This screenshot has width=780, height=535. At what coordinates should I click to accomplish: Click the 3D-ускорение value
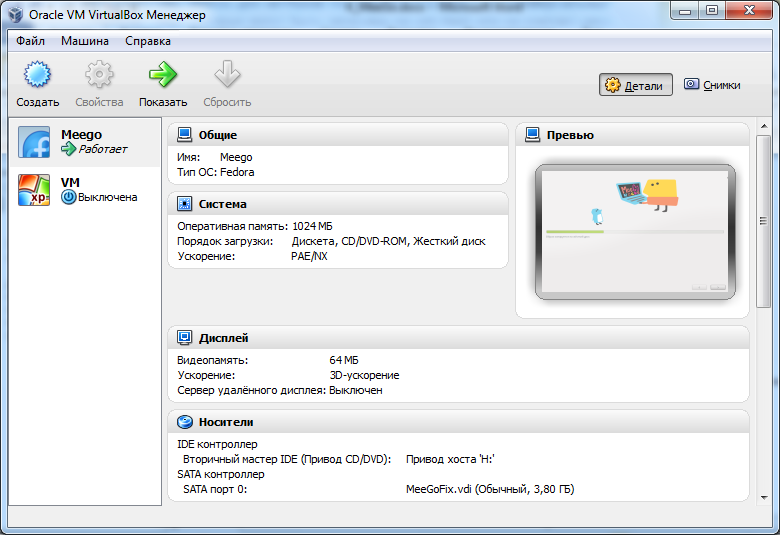click(x=364, y=375)
